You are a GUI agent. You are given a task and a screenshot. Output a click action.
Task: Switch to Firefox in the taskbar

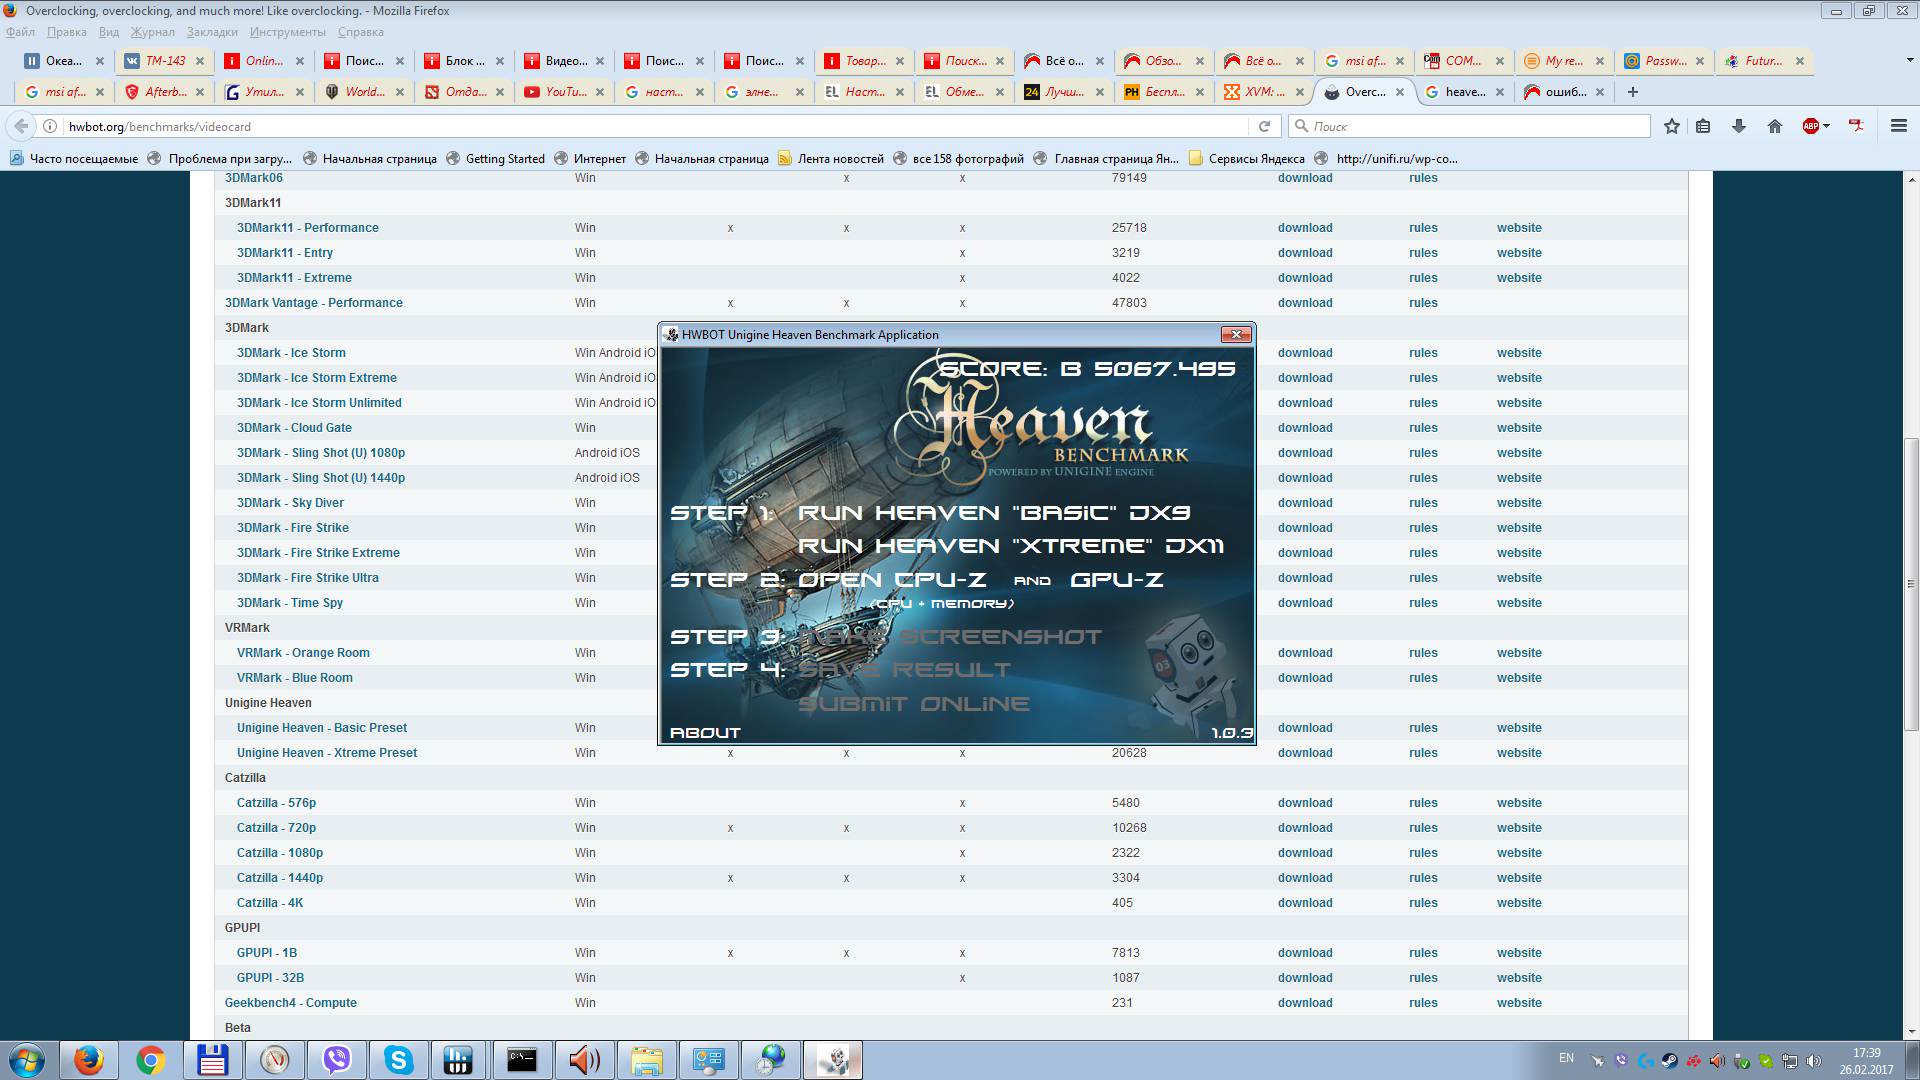click(x=89, y=1060)
